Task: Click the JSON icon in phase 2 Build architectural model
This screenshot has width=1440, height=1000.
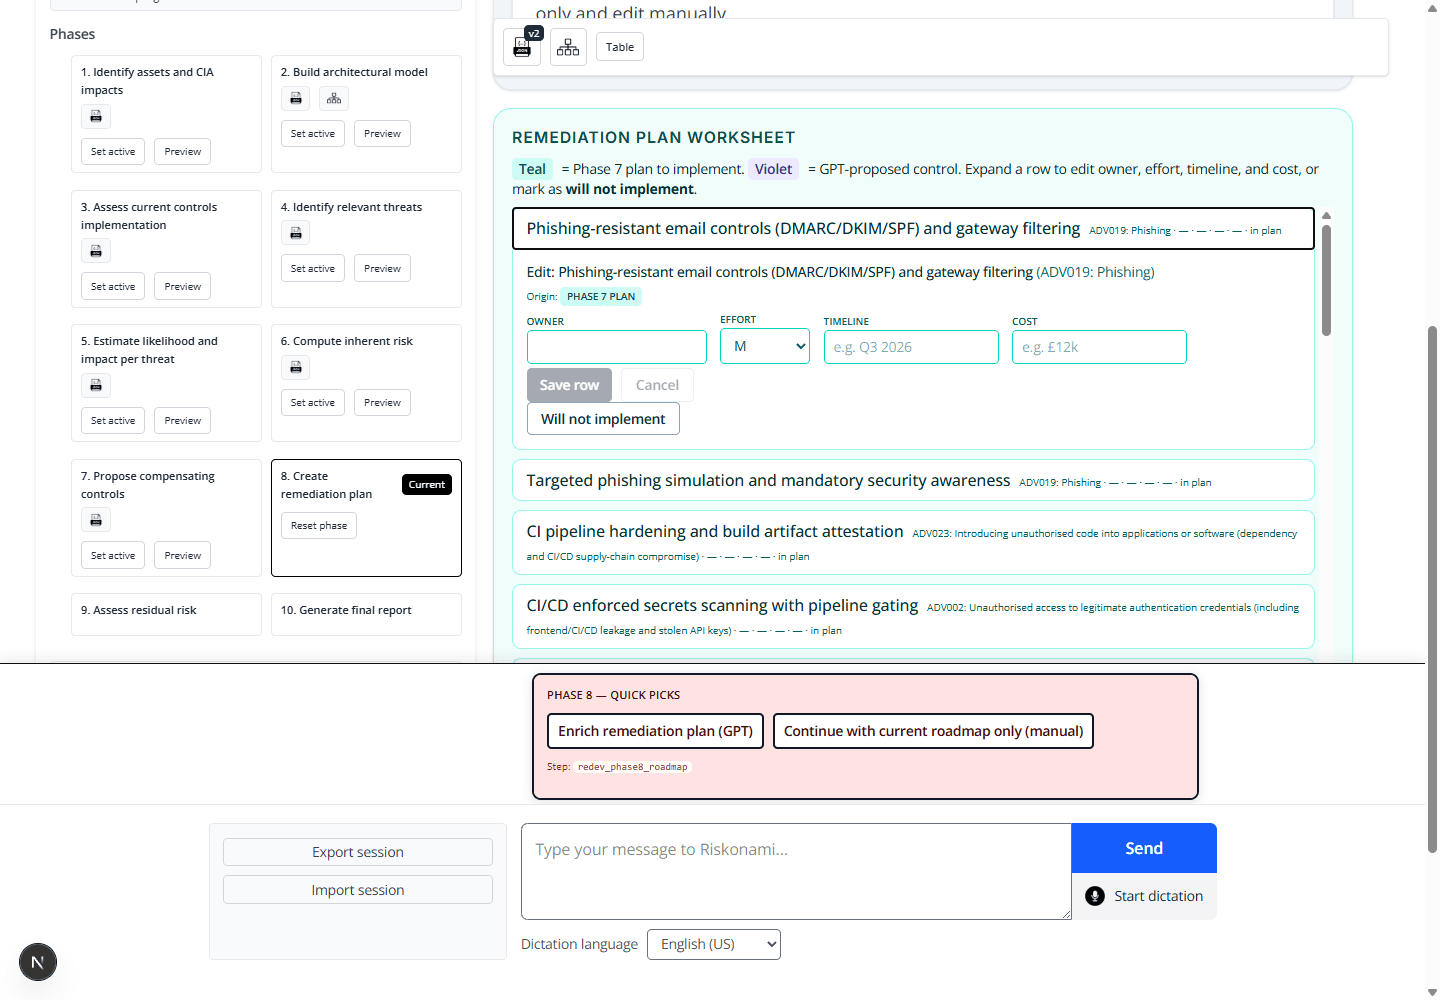Action: pos(296,98)
